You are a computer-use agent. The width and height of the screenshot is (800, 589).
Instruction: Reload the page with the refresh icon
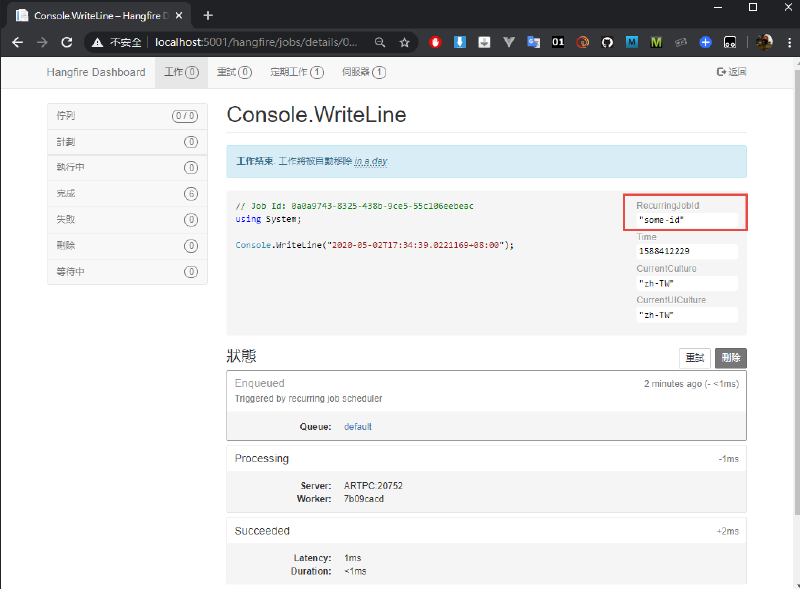[67, 43]
